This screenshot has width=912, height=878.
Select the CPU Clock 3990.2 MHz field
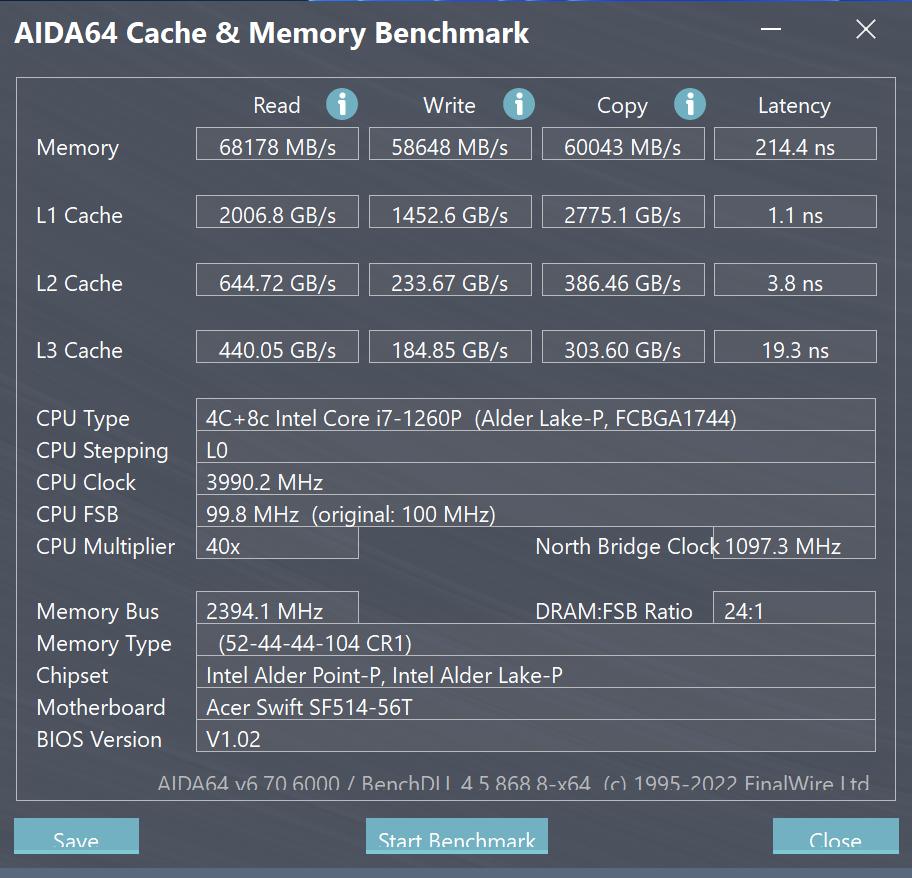(535, 482)
